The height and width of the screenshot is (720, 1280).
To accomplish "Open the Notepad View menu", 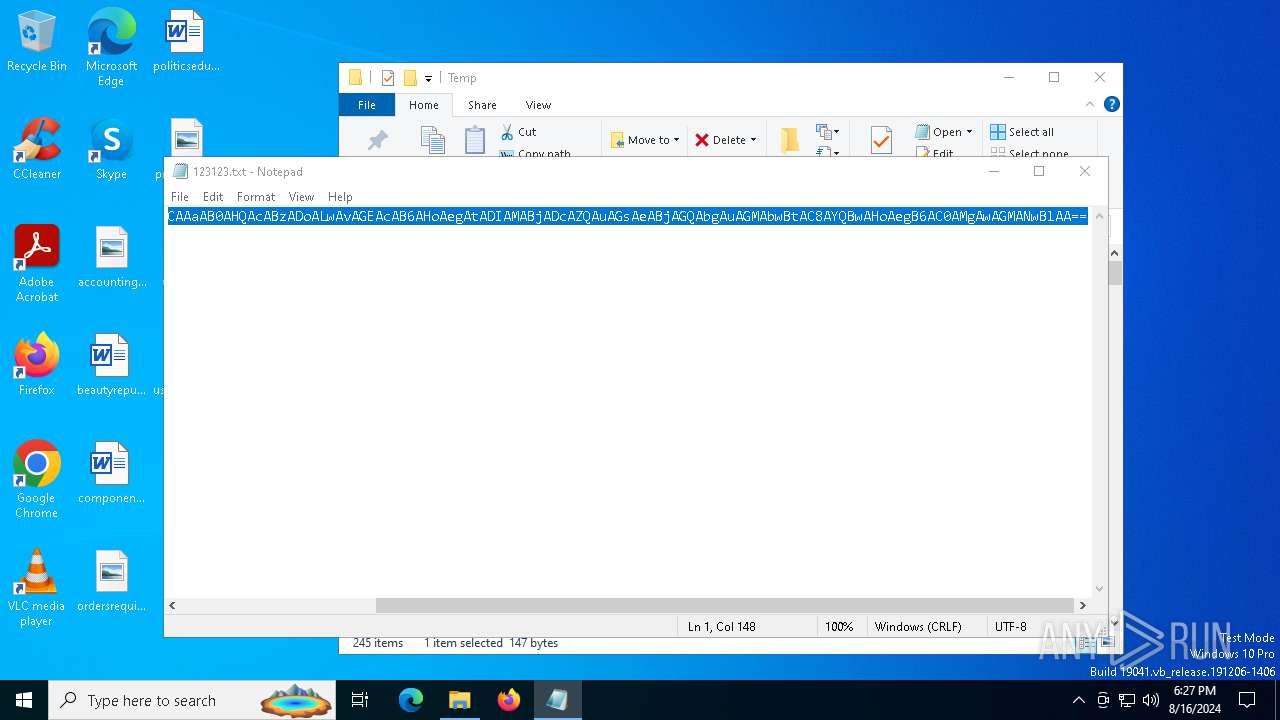I will click(x=301, y=197).
